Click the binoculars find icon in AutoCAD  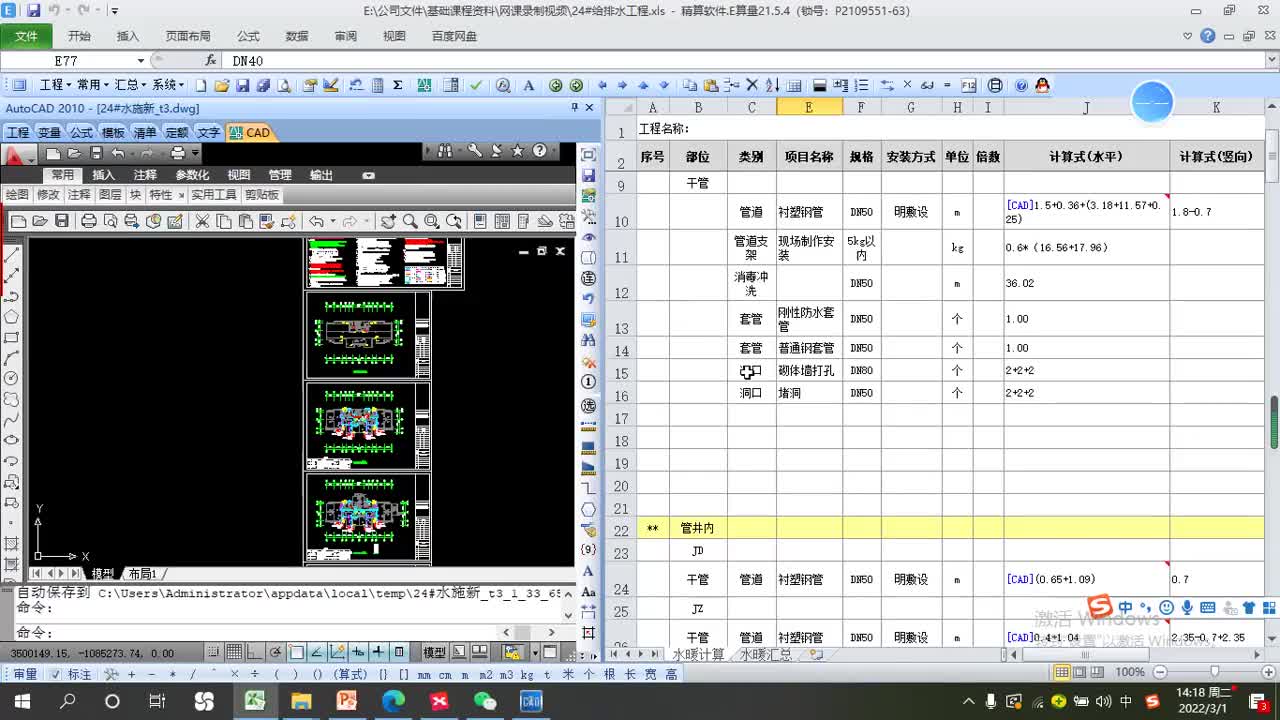click(445, 151)
